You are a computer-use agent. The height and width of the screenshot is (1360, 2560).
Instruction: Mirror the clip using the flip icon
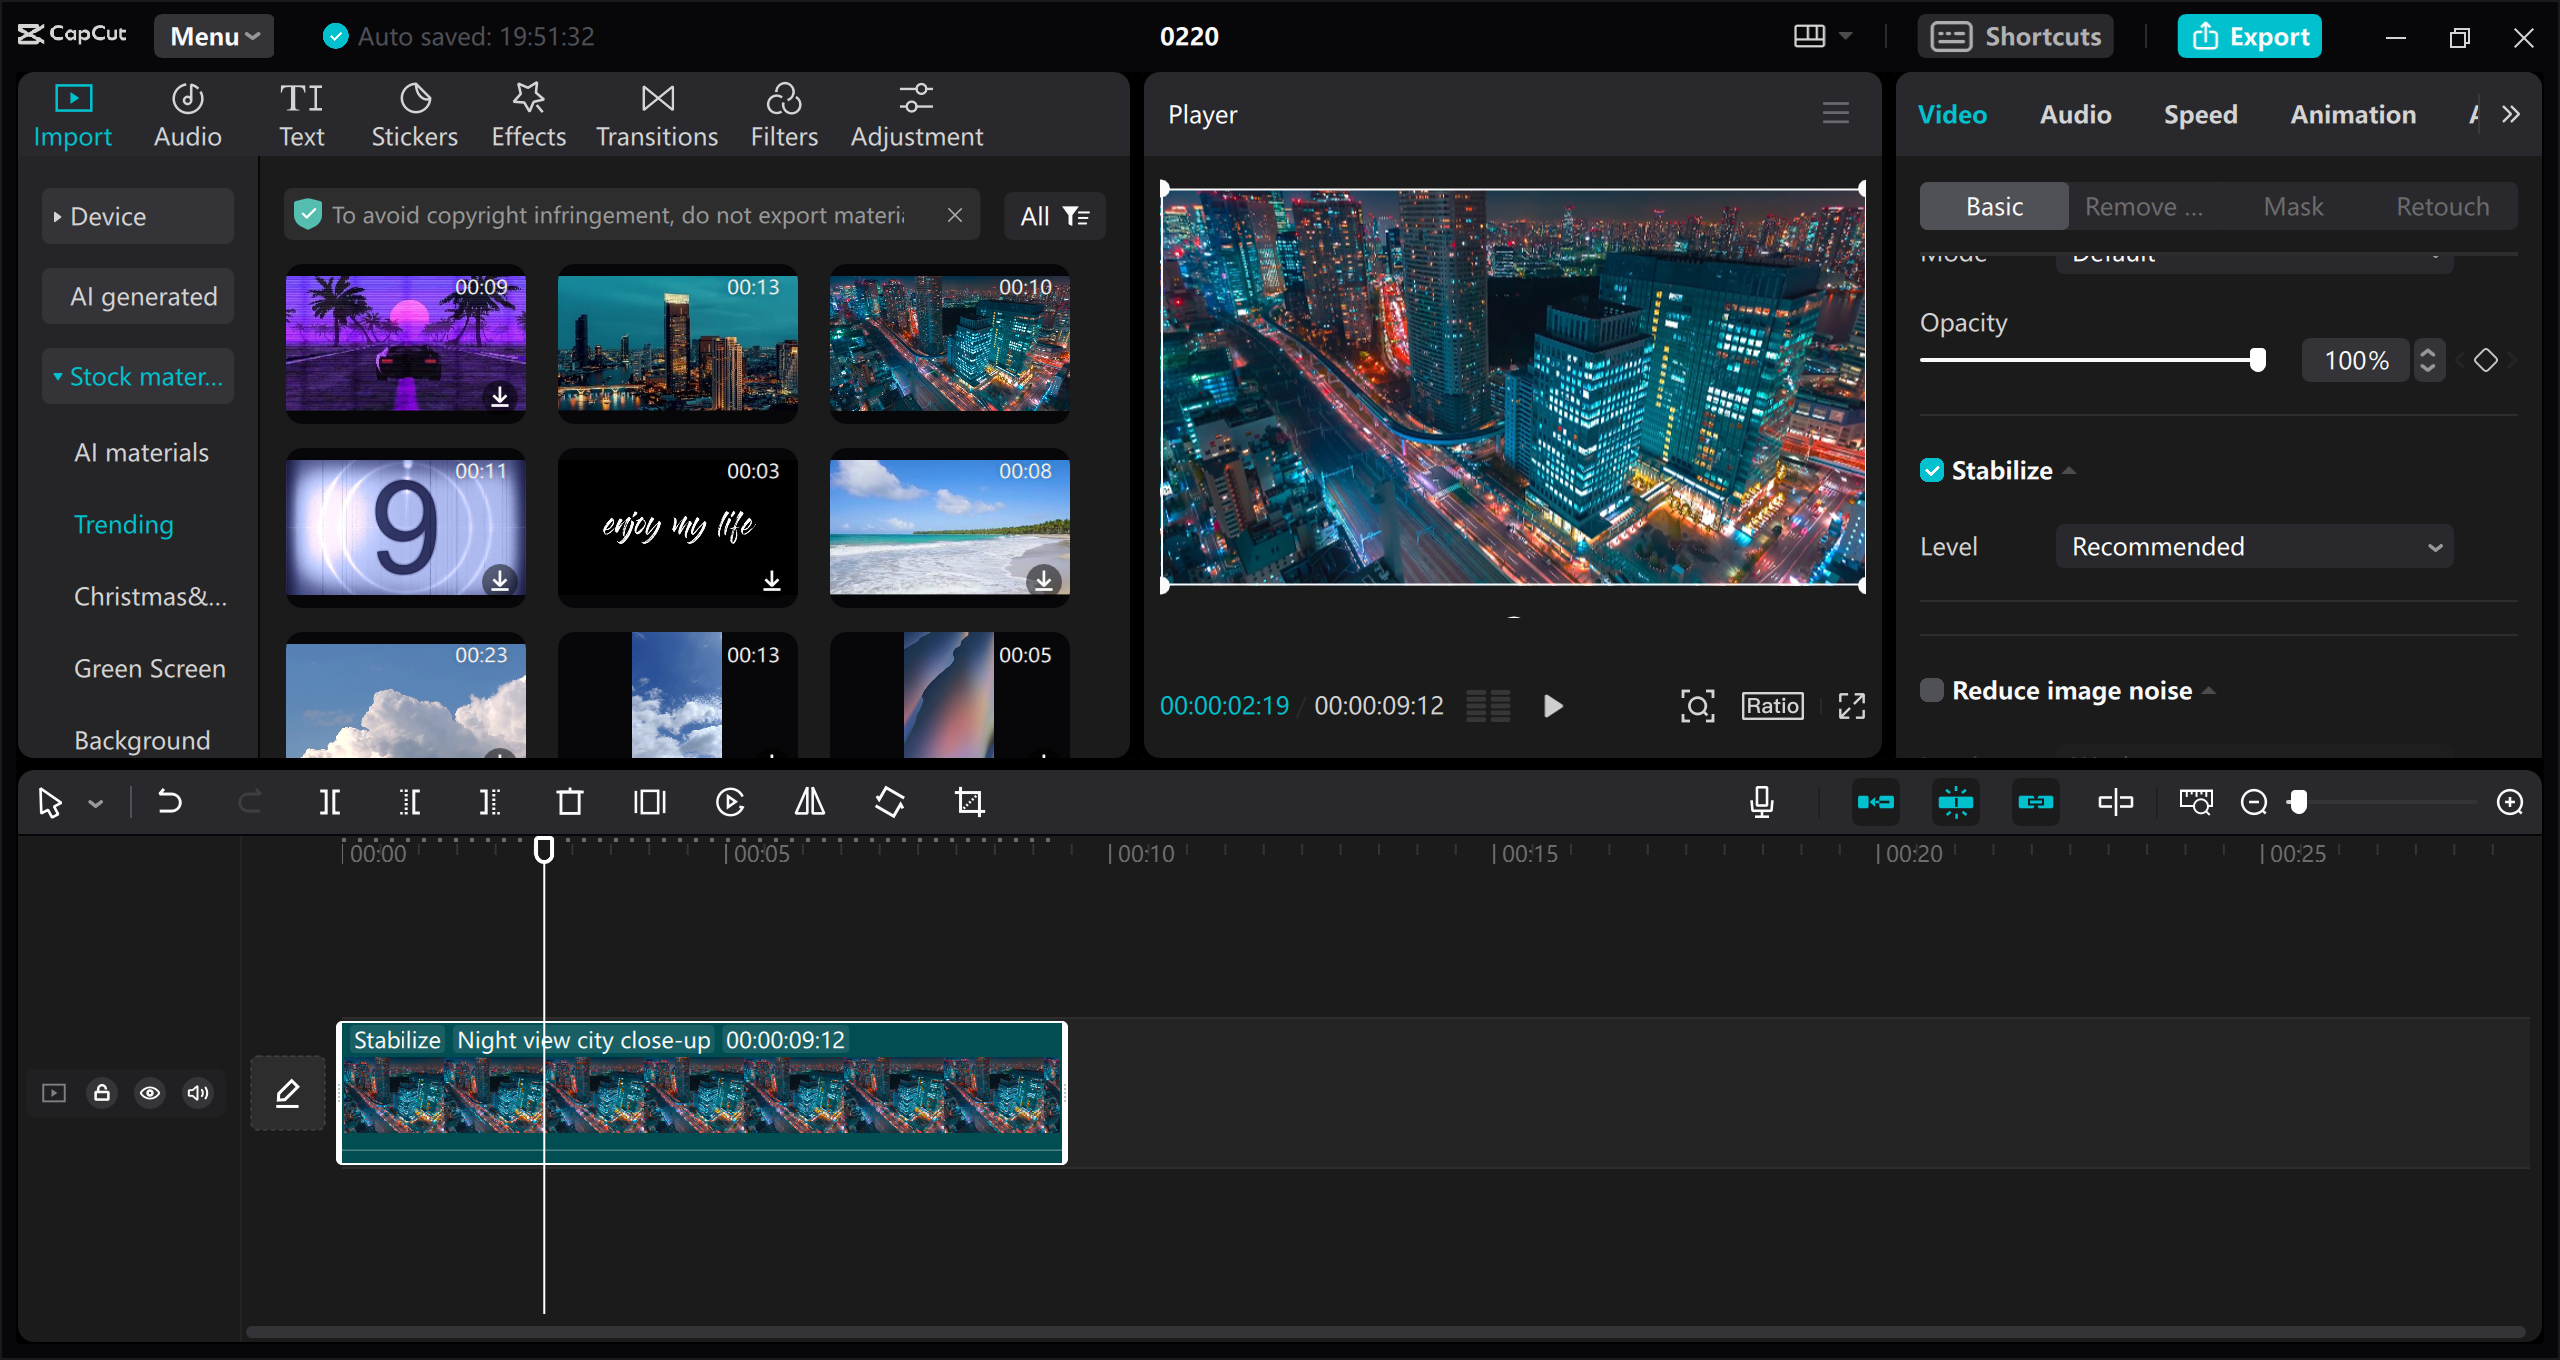click(x=808, y=801)
